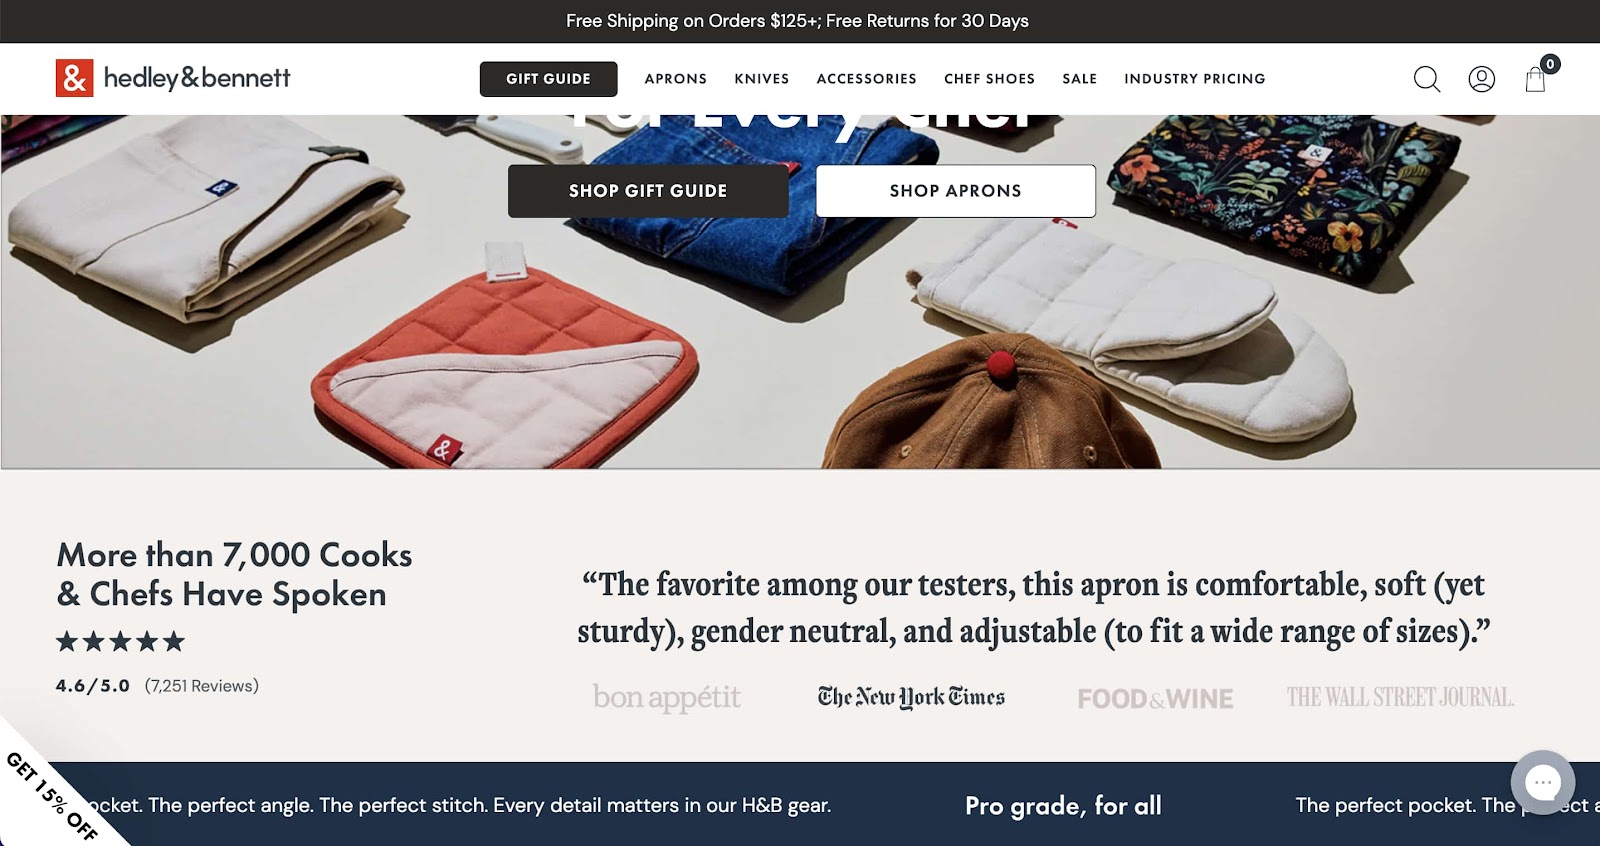The height and width of the screenshot is (846, 1600).
Task: Click the Shop Aprons button
Action: pos(956,191)
